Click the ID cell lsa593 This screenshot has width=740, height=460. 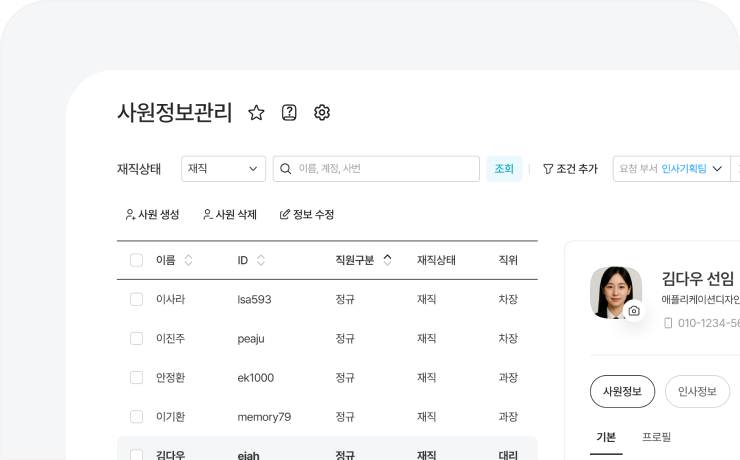pos(254,299)
